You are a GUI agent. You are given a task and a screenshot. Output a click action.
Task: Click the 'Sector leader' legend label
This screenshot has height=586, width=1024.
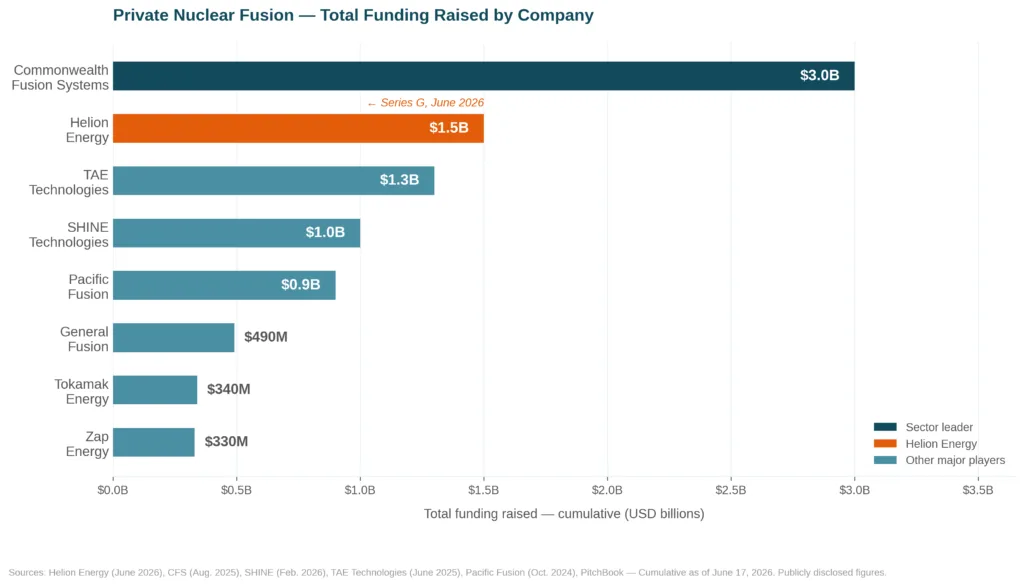point(938,427)
